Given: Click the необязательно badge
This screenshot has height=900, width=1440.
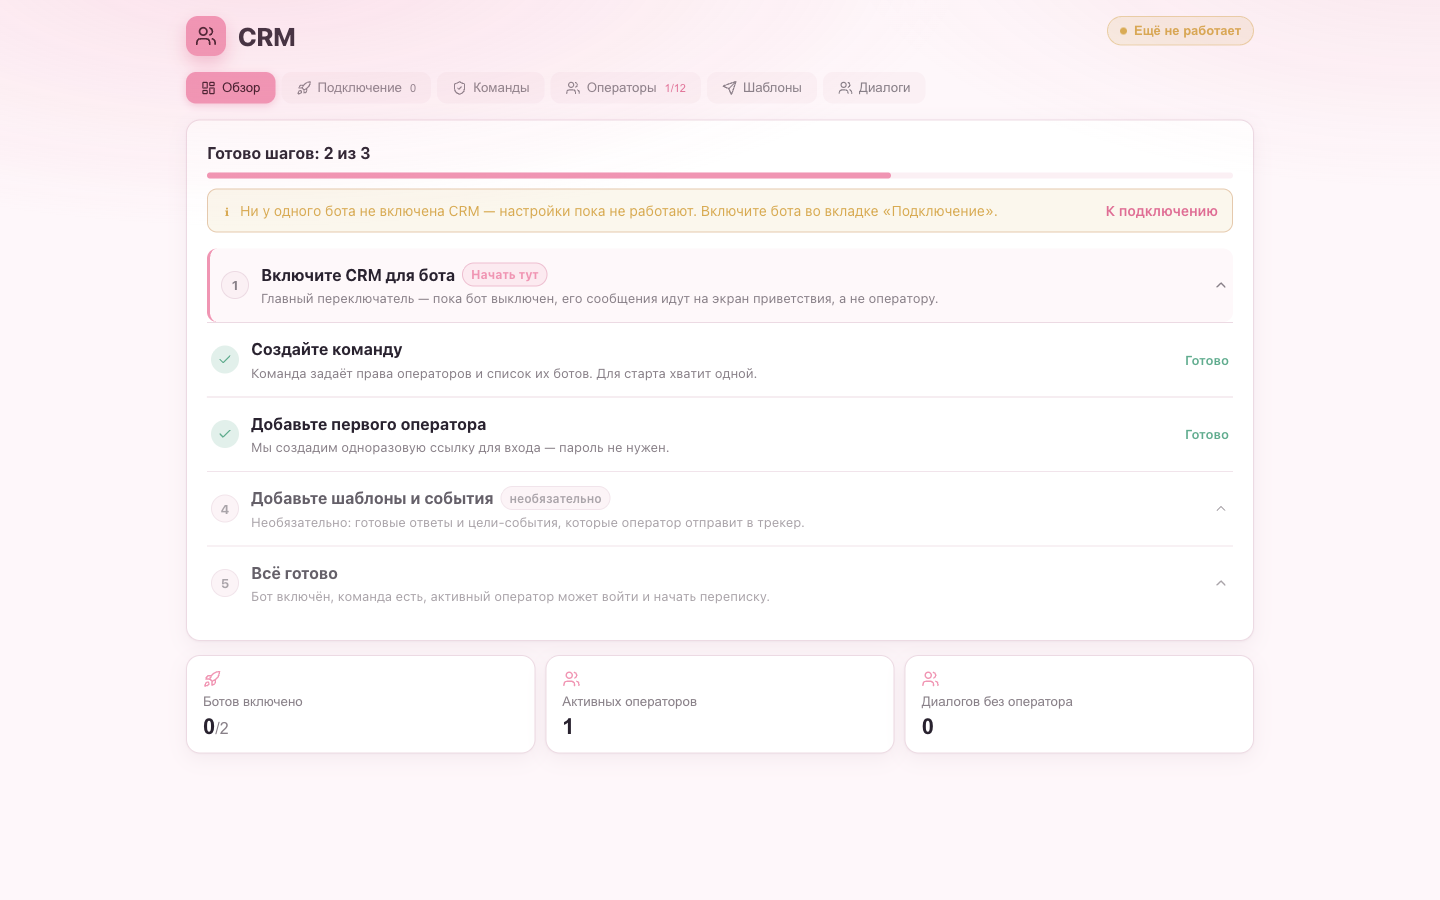Looking at the screenshot, I should pyautogui.click(x=555, y=499).
